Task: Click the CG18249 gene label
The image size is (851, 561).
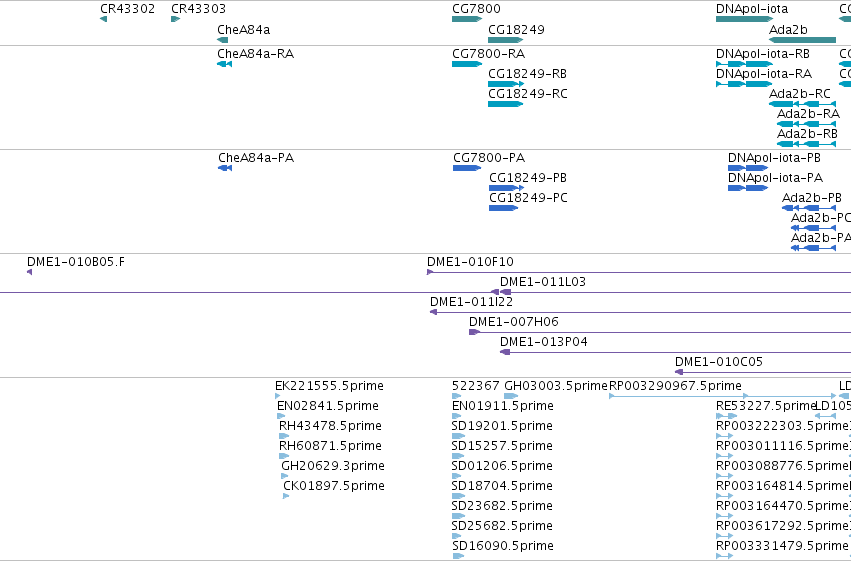Action: 517,29
